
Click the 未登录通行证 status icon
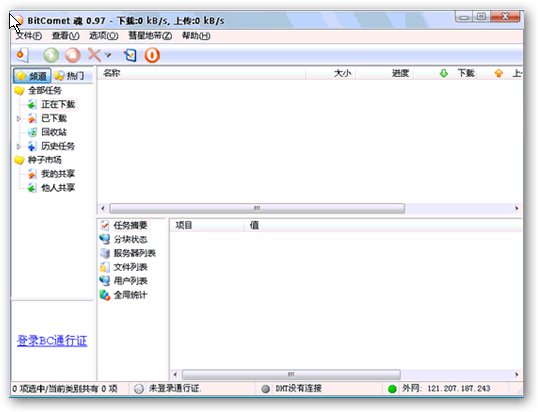(139, 389)
